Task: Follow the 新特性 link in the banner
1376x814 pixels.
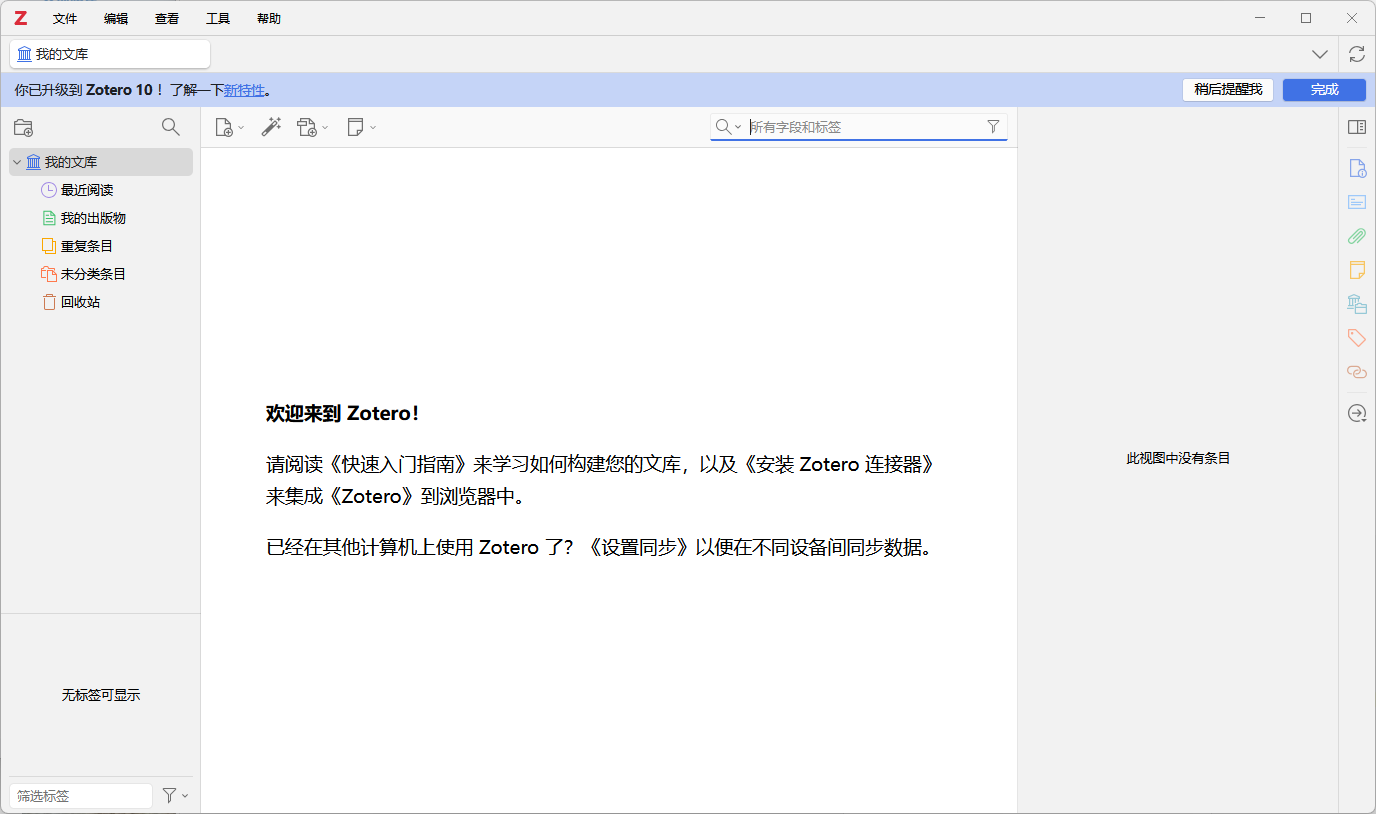Action: [244, 90]
